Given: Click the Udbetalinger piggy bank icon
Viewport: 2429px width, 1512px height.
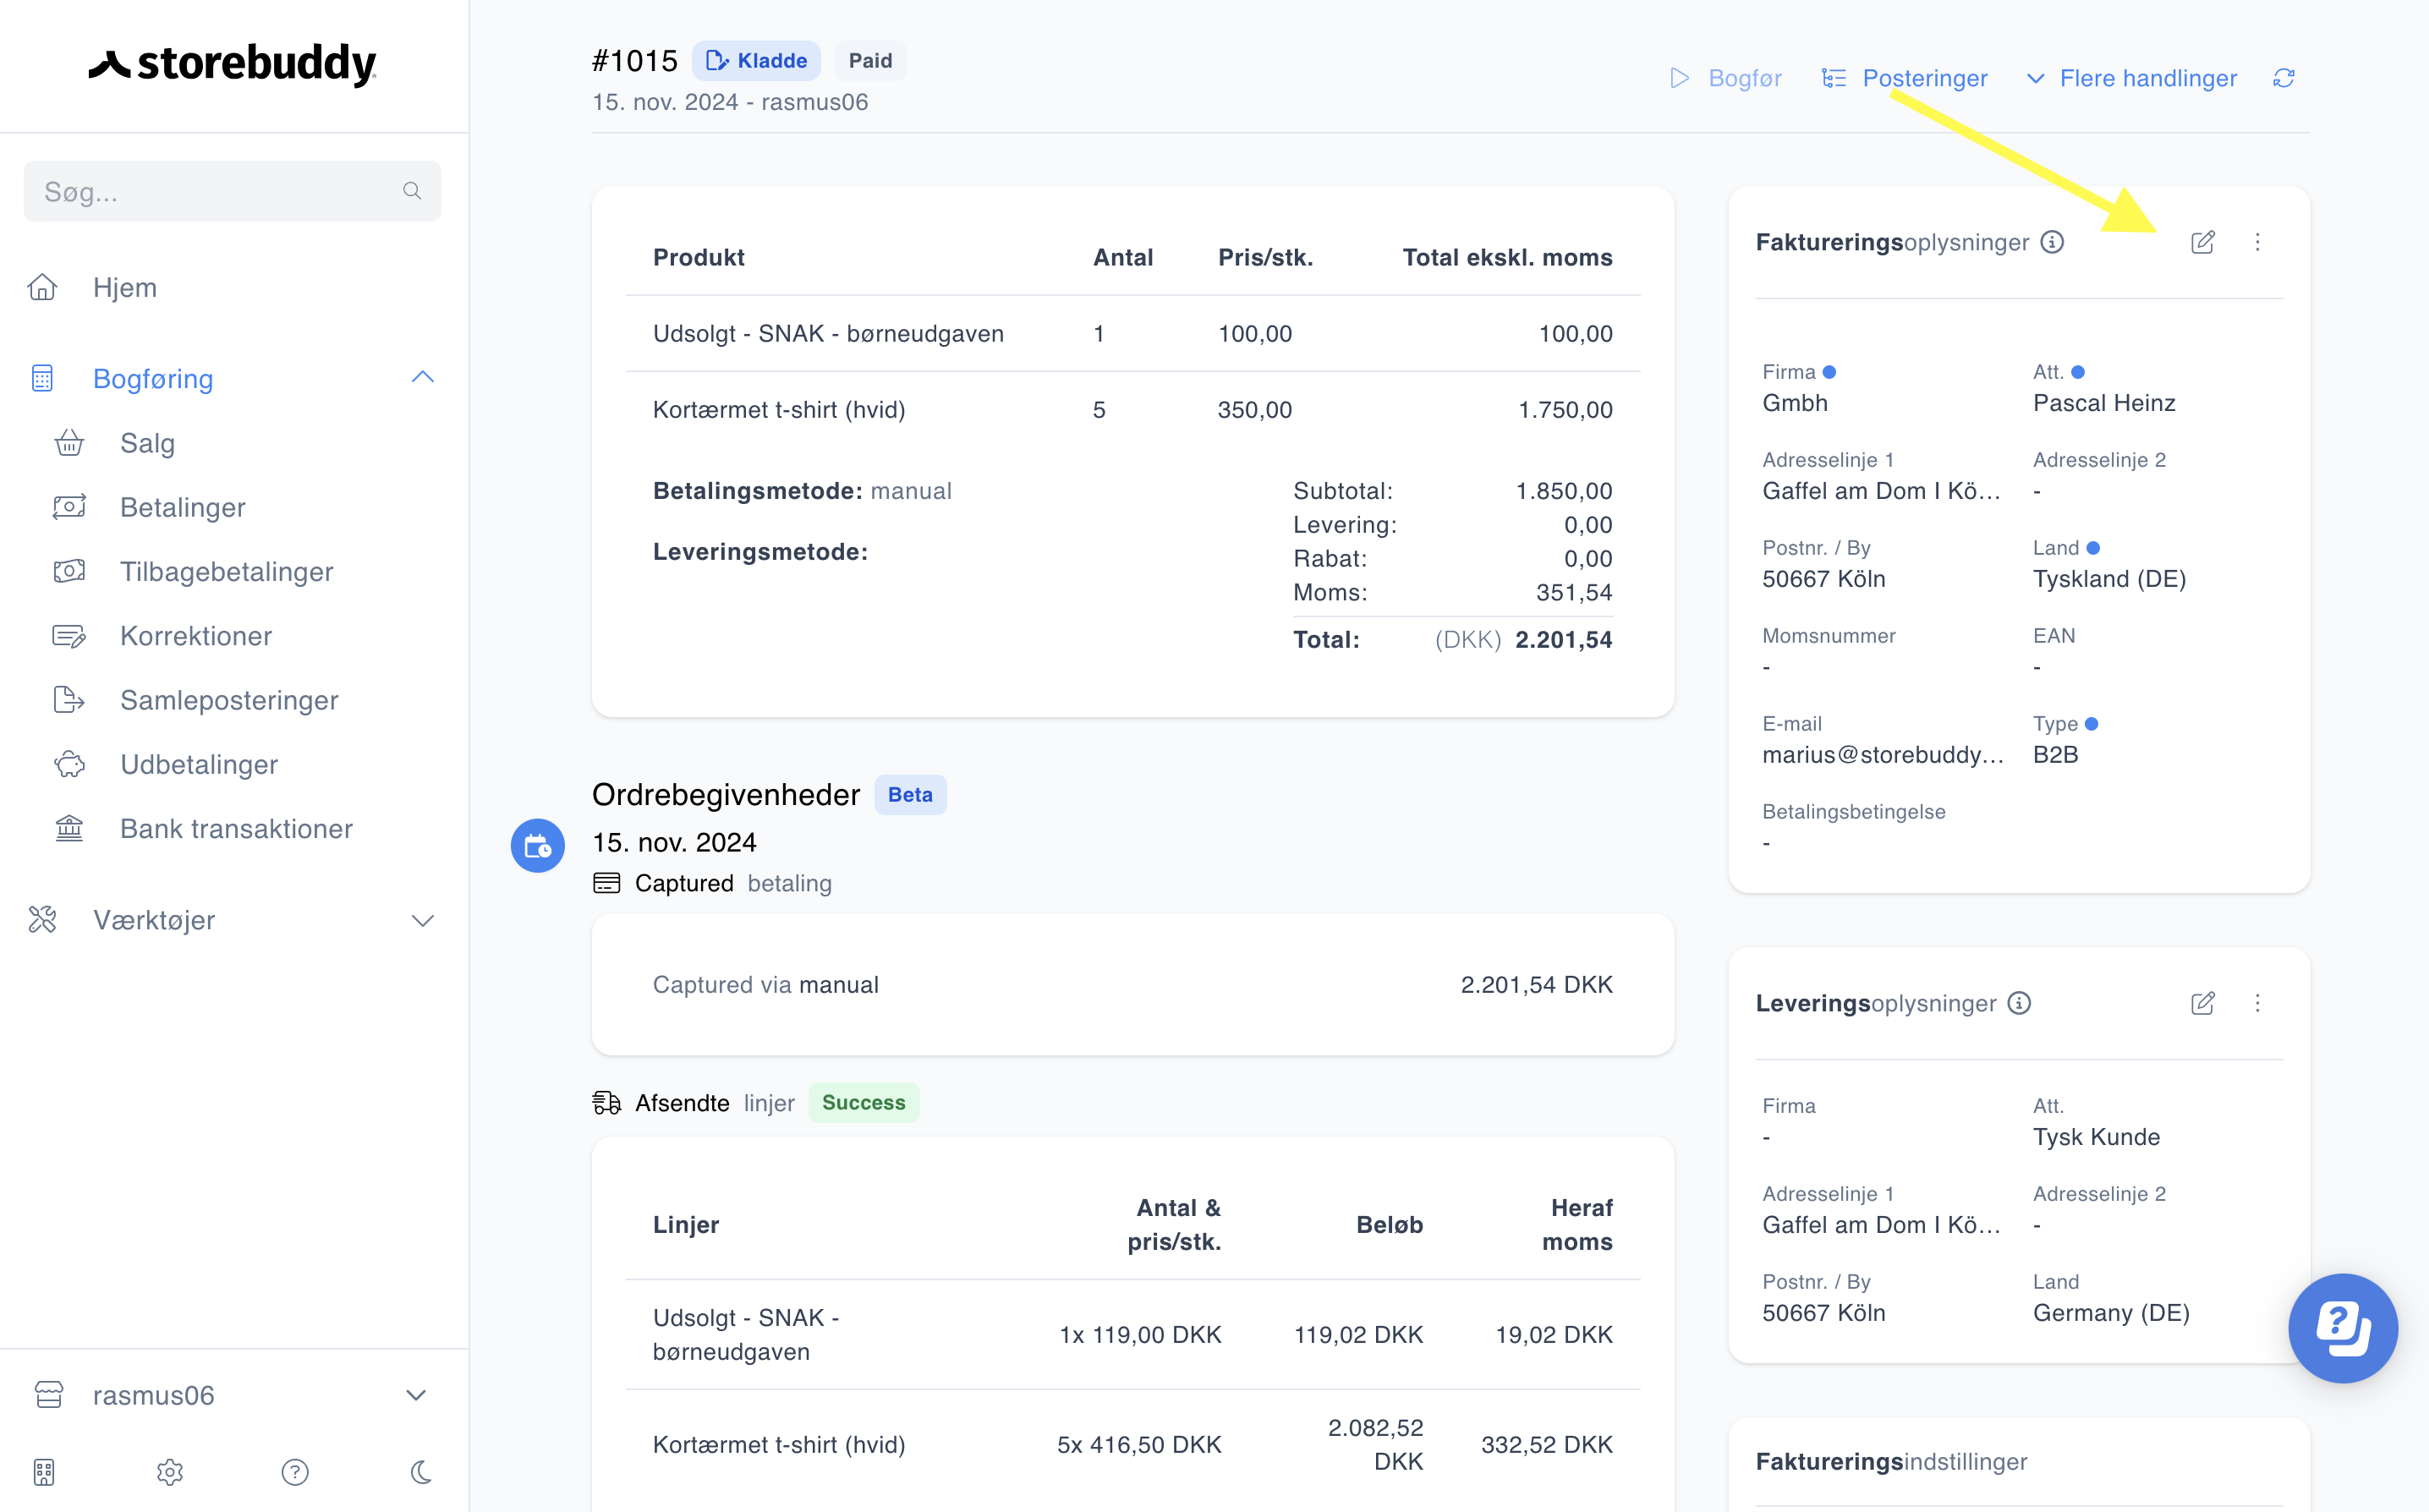Looking at the screenshot, I should click(69, 764).
